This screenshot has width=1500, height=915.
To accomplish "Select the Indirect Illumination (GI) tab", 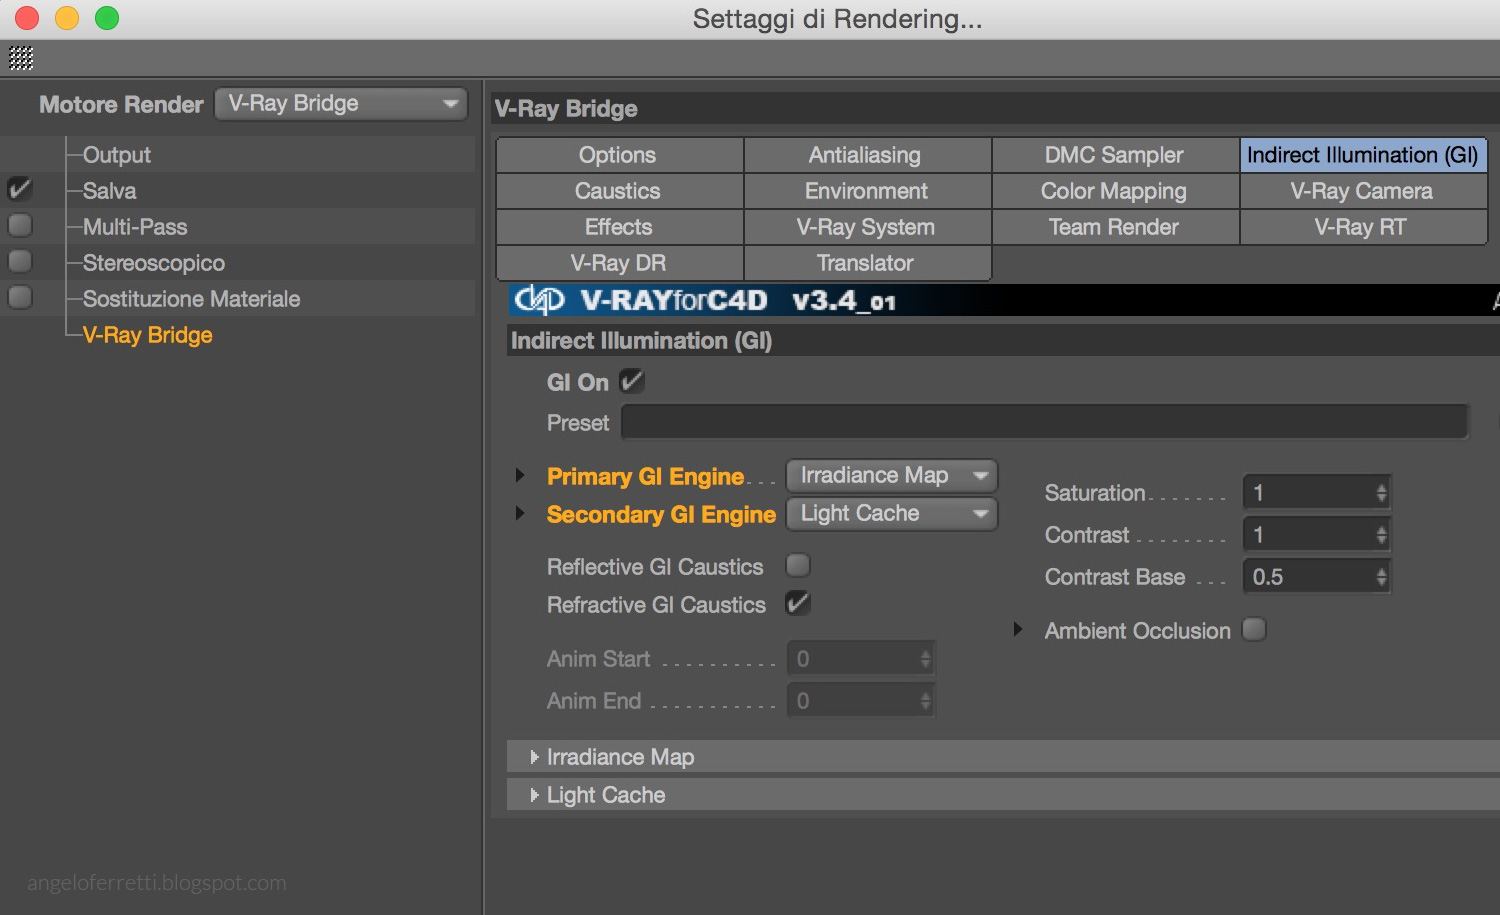I will pos(1363,155).
